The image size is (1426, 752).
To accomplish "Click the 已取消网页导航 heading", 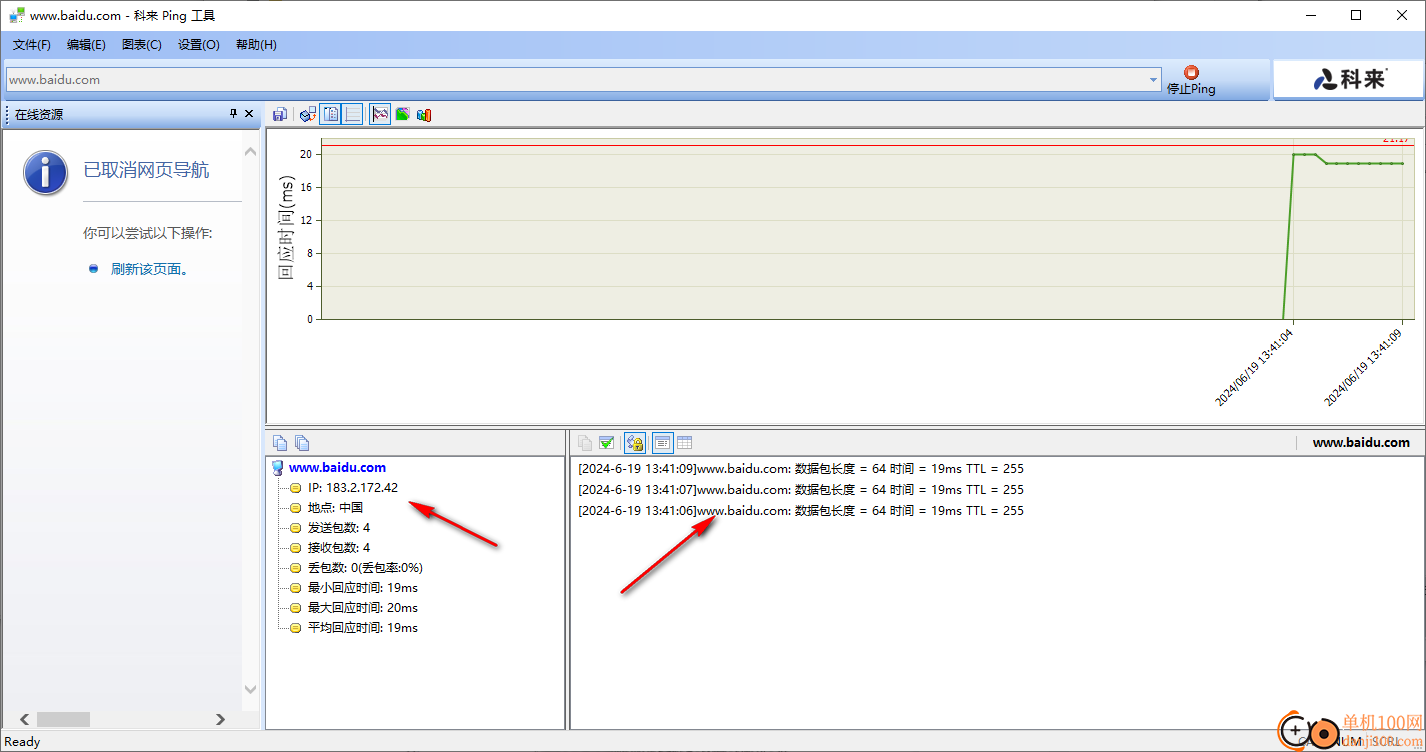I will pyautogui.click(x=146, y=170).
